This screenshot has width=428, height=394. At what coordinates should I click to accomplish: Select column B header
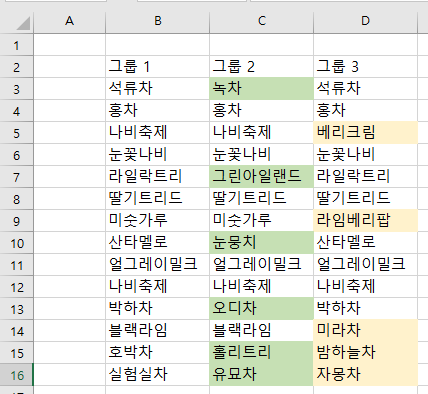pyautogui.click(x=158, y=21)
